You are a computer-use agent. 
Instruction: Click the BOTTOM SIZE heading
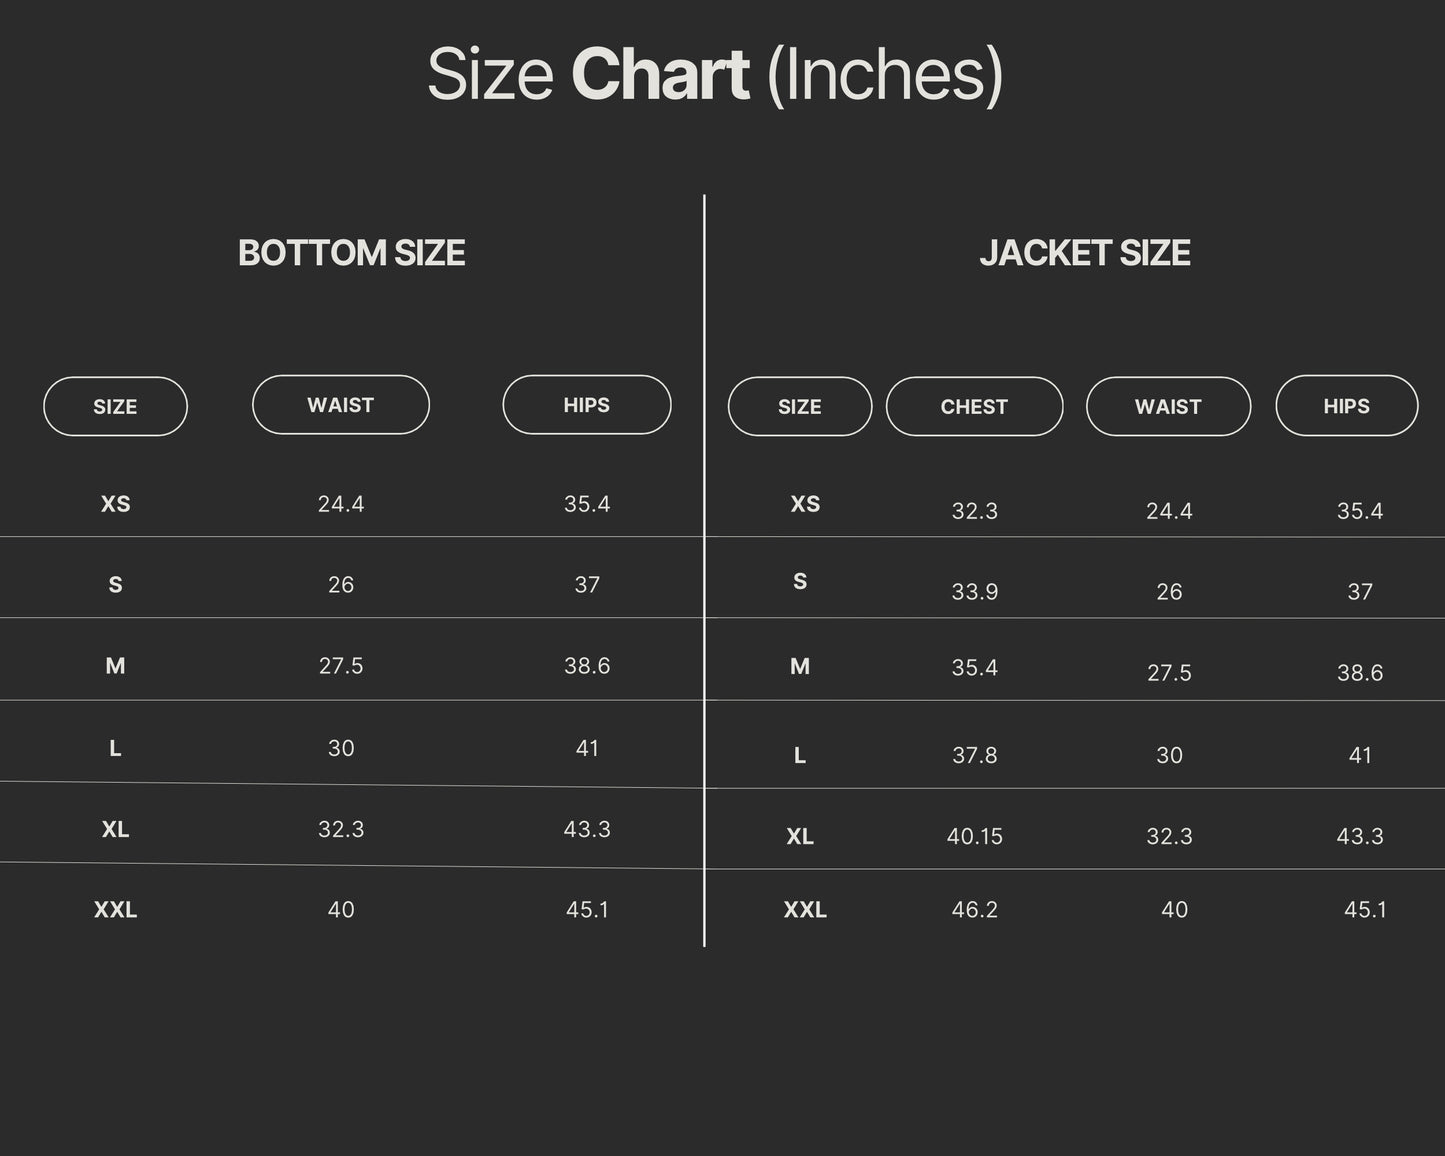351,253
